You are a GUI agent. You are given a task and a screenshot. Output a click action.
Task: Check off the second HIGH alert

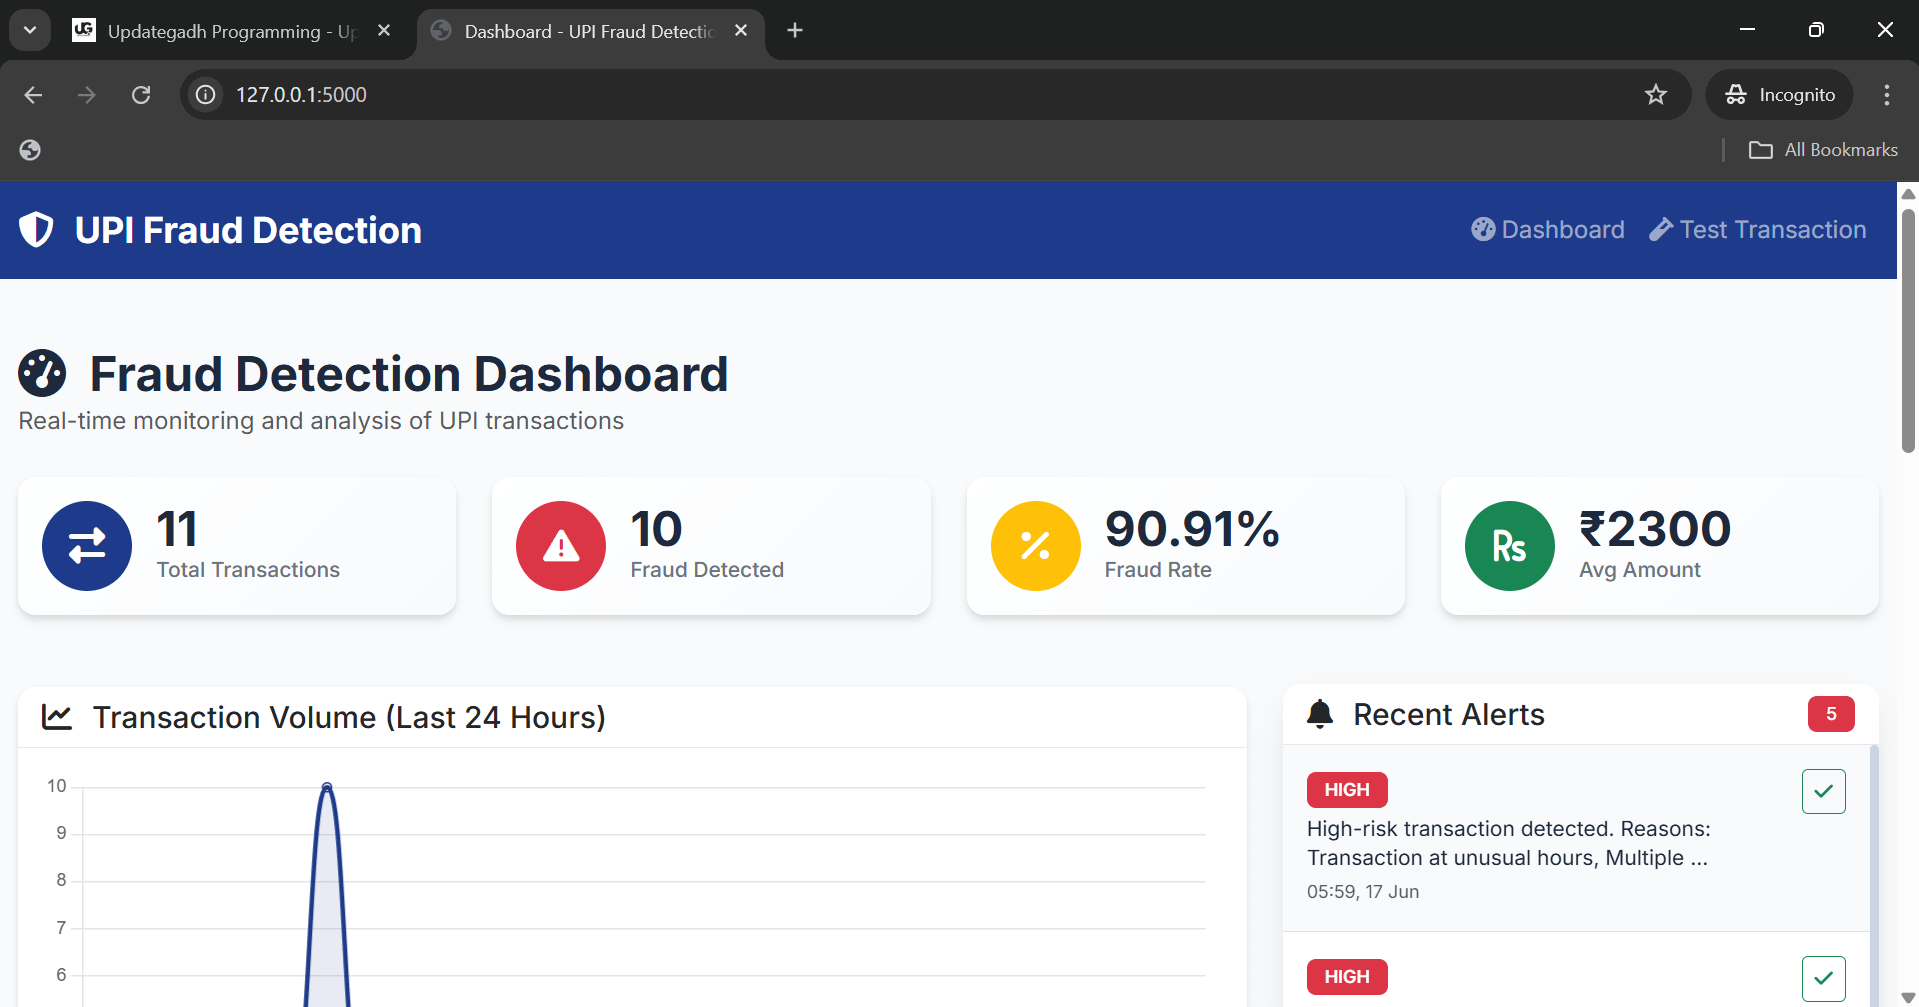click(x=1823, y=978)
